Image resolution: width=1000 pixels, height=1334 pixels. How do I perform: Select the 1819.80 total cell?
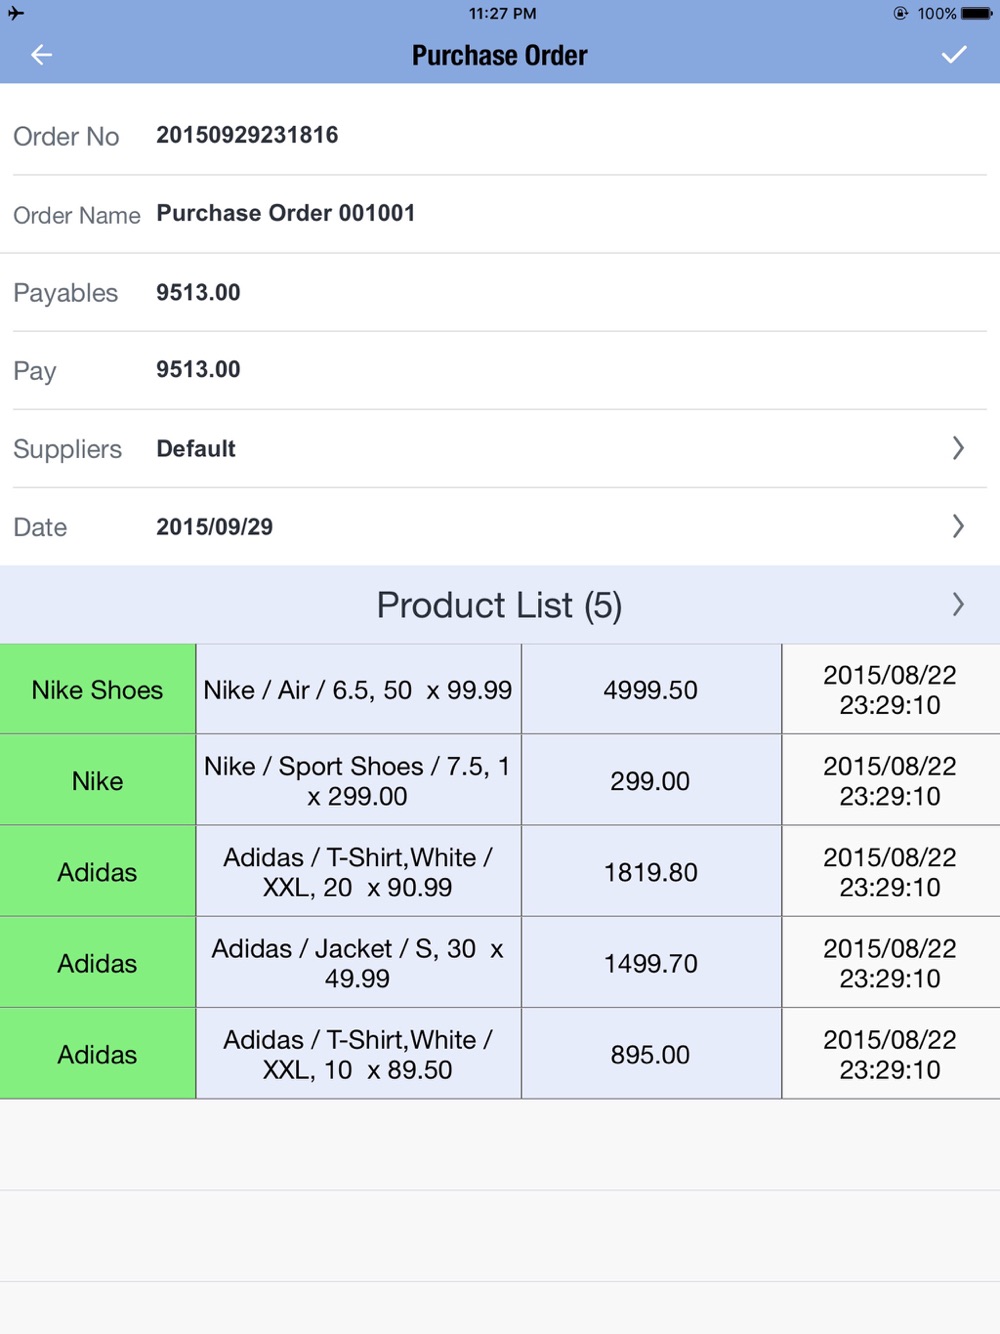tap(651, 872)
